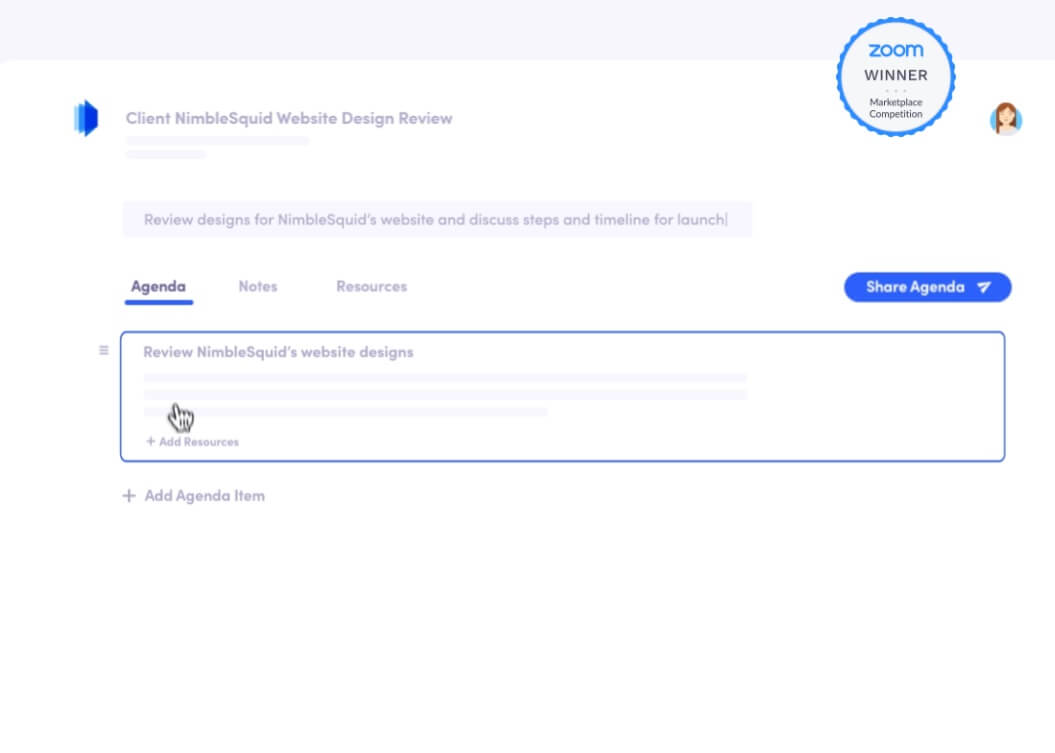Image resolution: width=1055 pixels, height=753 pixels.
Task: Click the Zoom logo text in badge
Action: (895, 51)
